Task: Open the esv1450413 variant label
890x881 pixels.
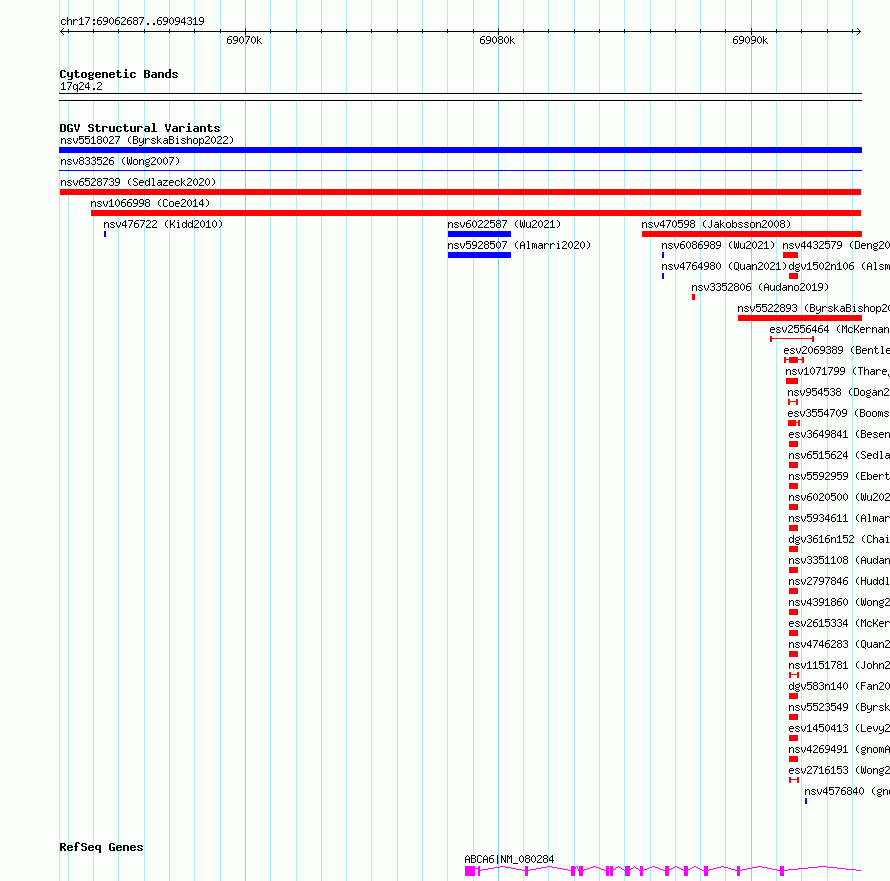Action: point(839,728)
